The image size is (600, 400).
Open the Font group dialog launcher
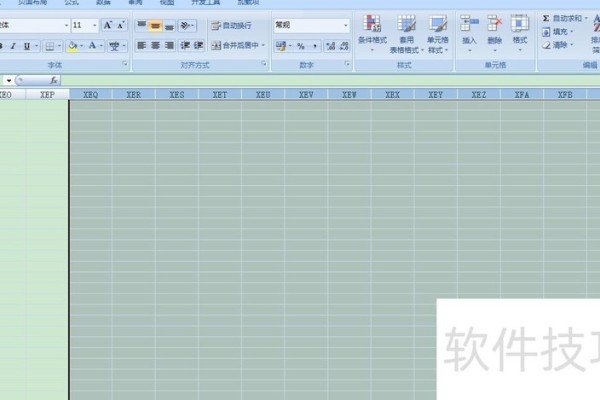click(x=125, y=64)
